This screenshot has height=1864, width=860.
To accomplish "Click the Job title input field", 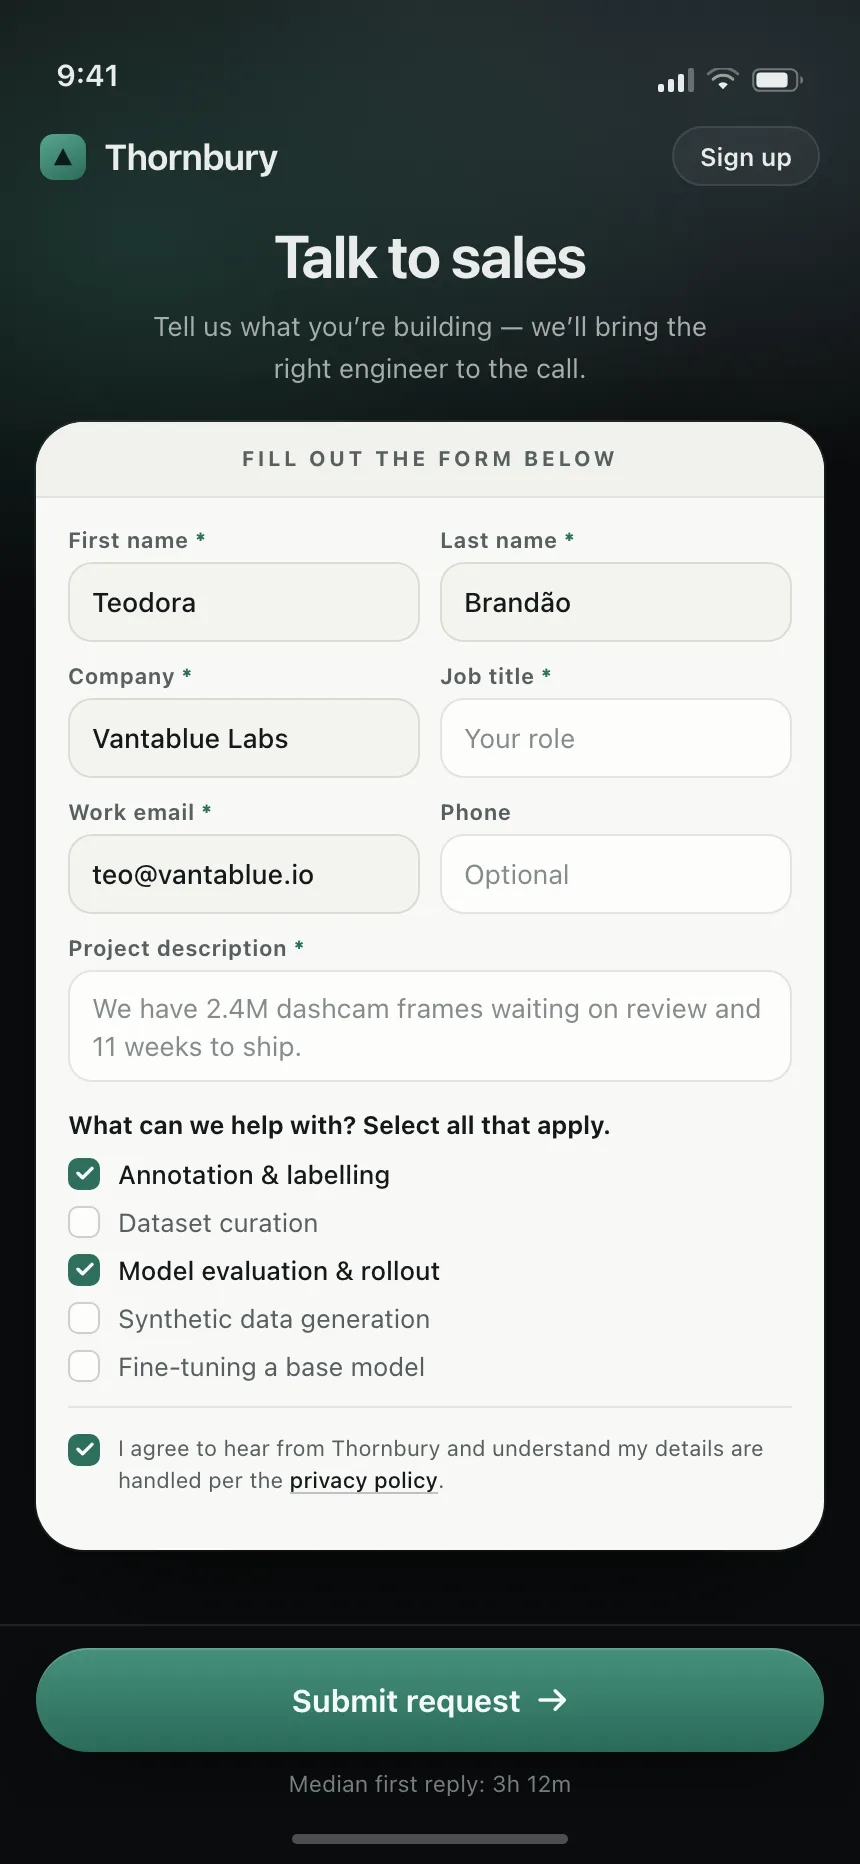I will pos(616,738).
